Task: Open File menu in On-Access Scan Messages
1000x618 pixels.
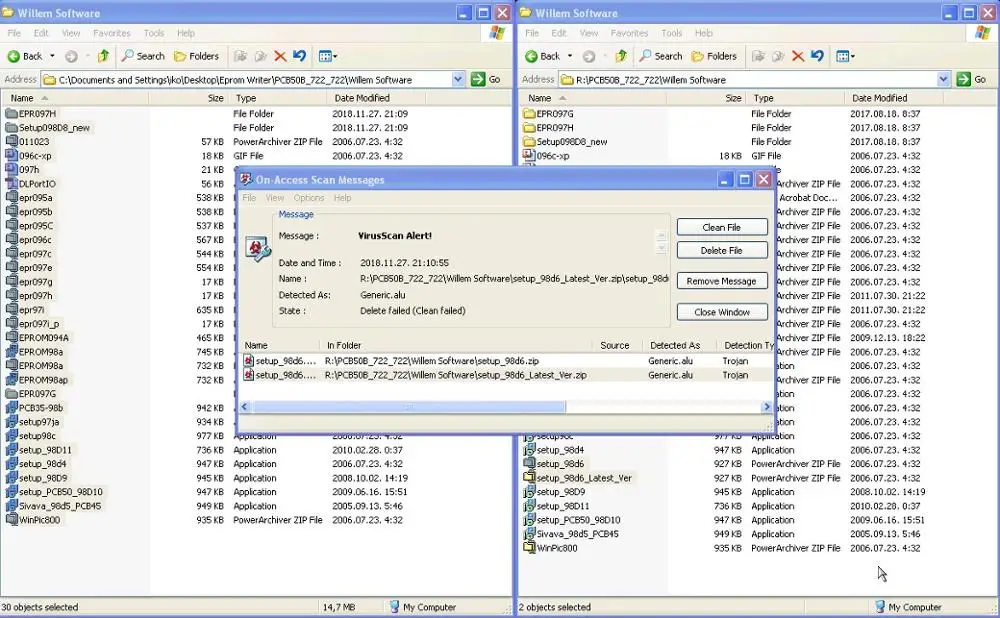Action: (249, 198)
